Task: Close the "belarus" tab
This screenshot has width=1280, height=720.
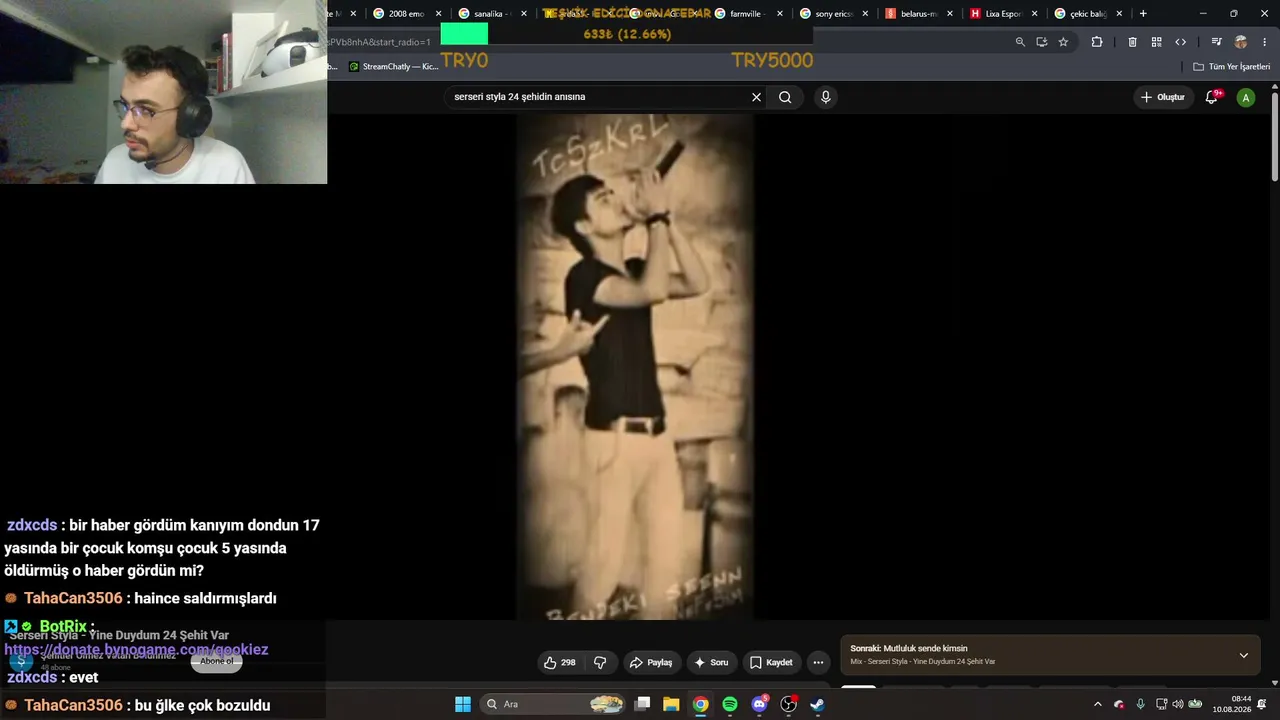Action: pos(949,14)
